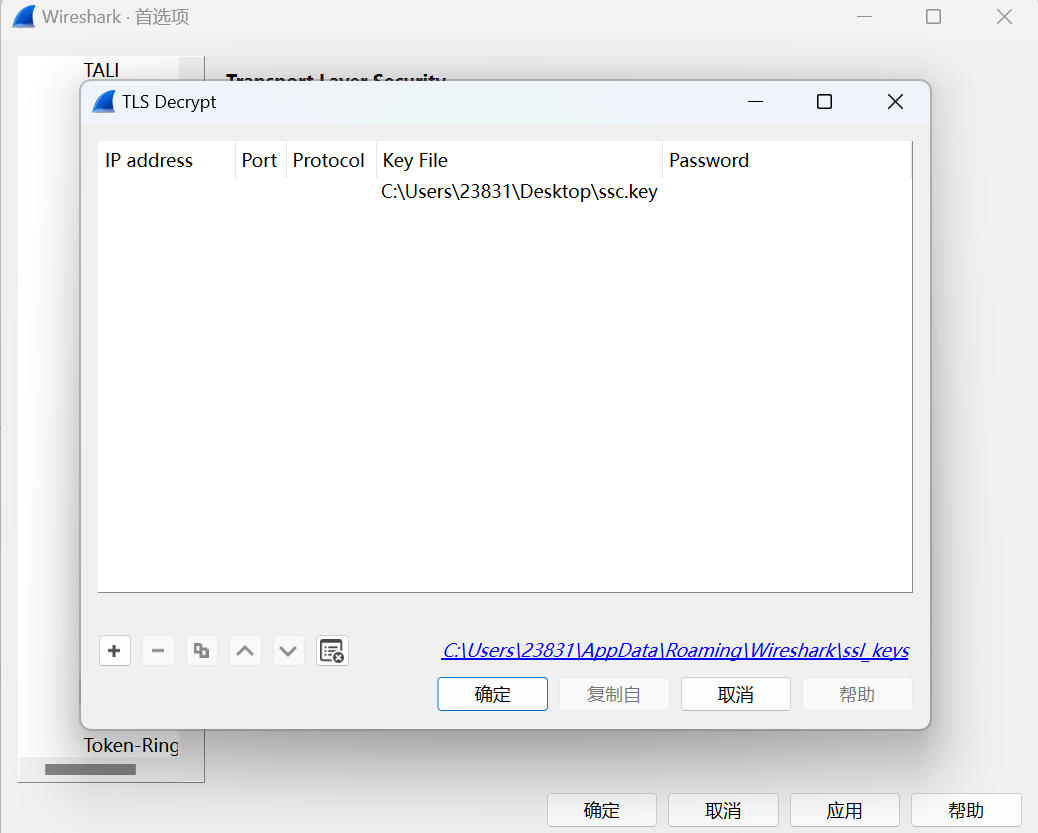
Task: Maximize the TLS Decrypt dialog
Action: (824, 102)
